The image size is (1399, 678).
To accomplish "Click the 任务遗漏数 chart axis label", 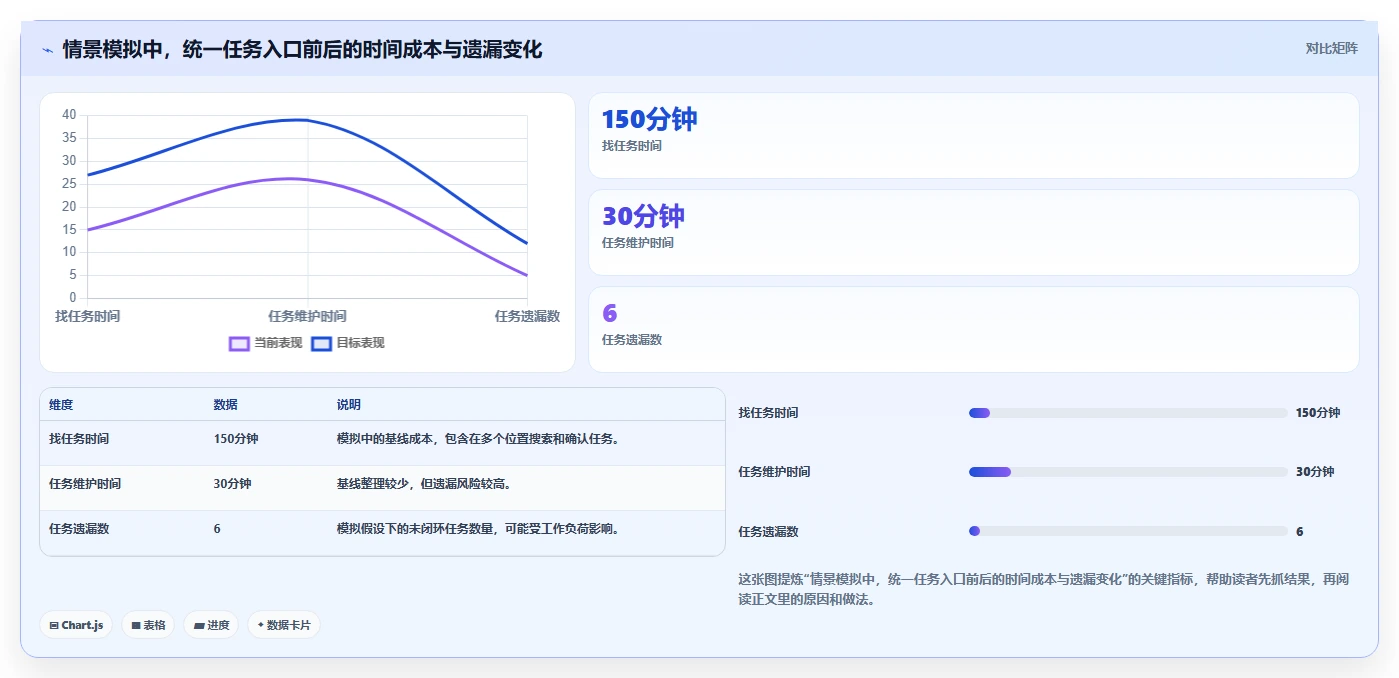I will pyautogui.click(x=527, y=316).
